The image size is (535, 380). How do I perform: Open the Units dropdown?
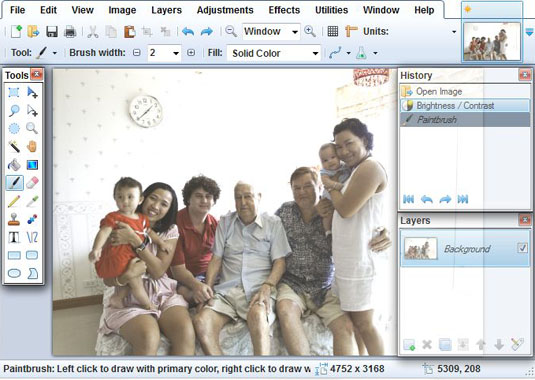point(454,32)
